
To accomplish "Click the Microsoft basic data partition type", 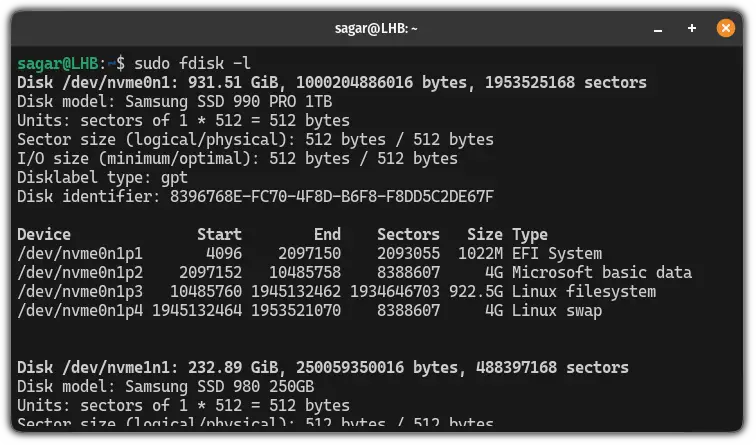I will pos(602,272).
